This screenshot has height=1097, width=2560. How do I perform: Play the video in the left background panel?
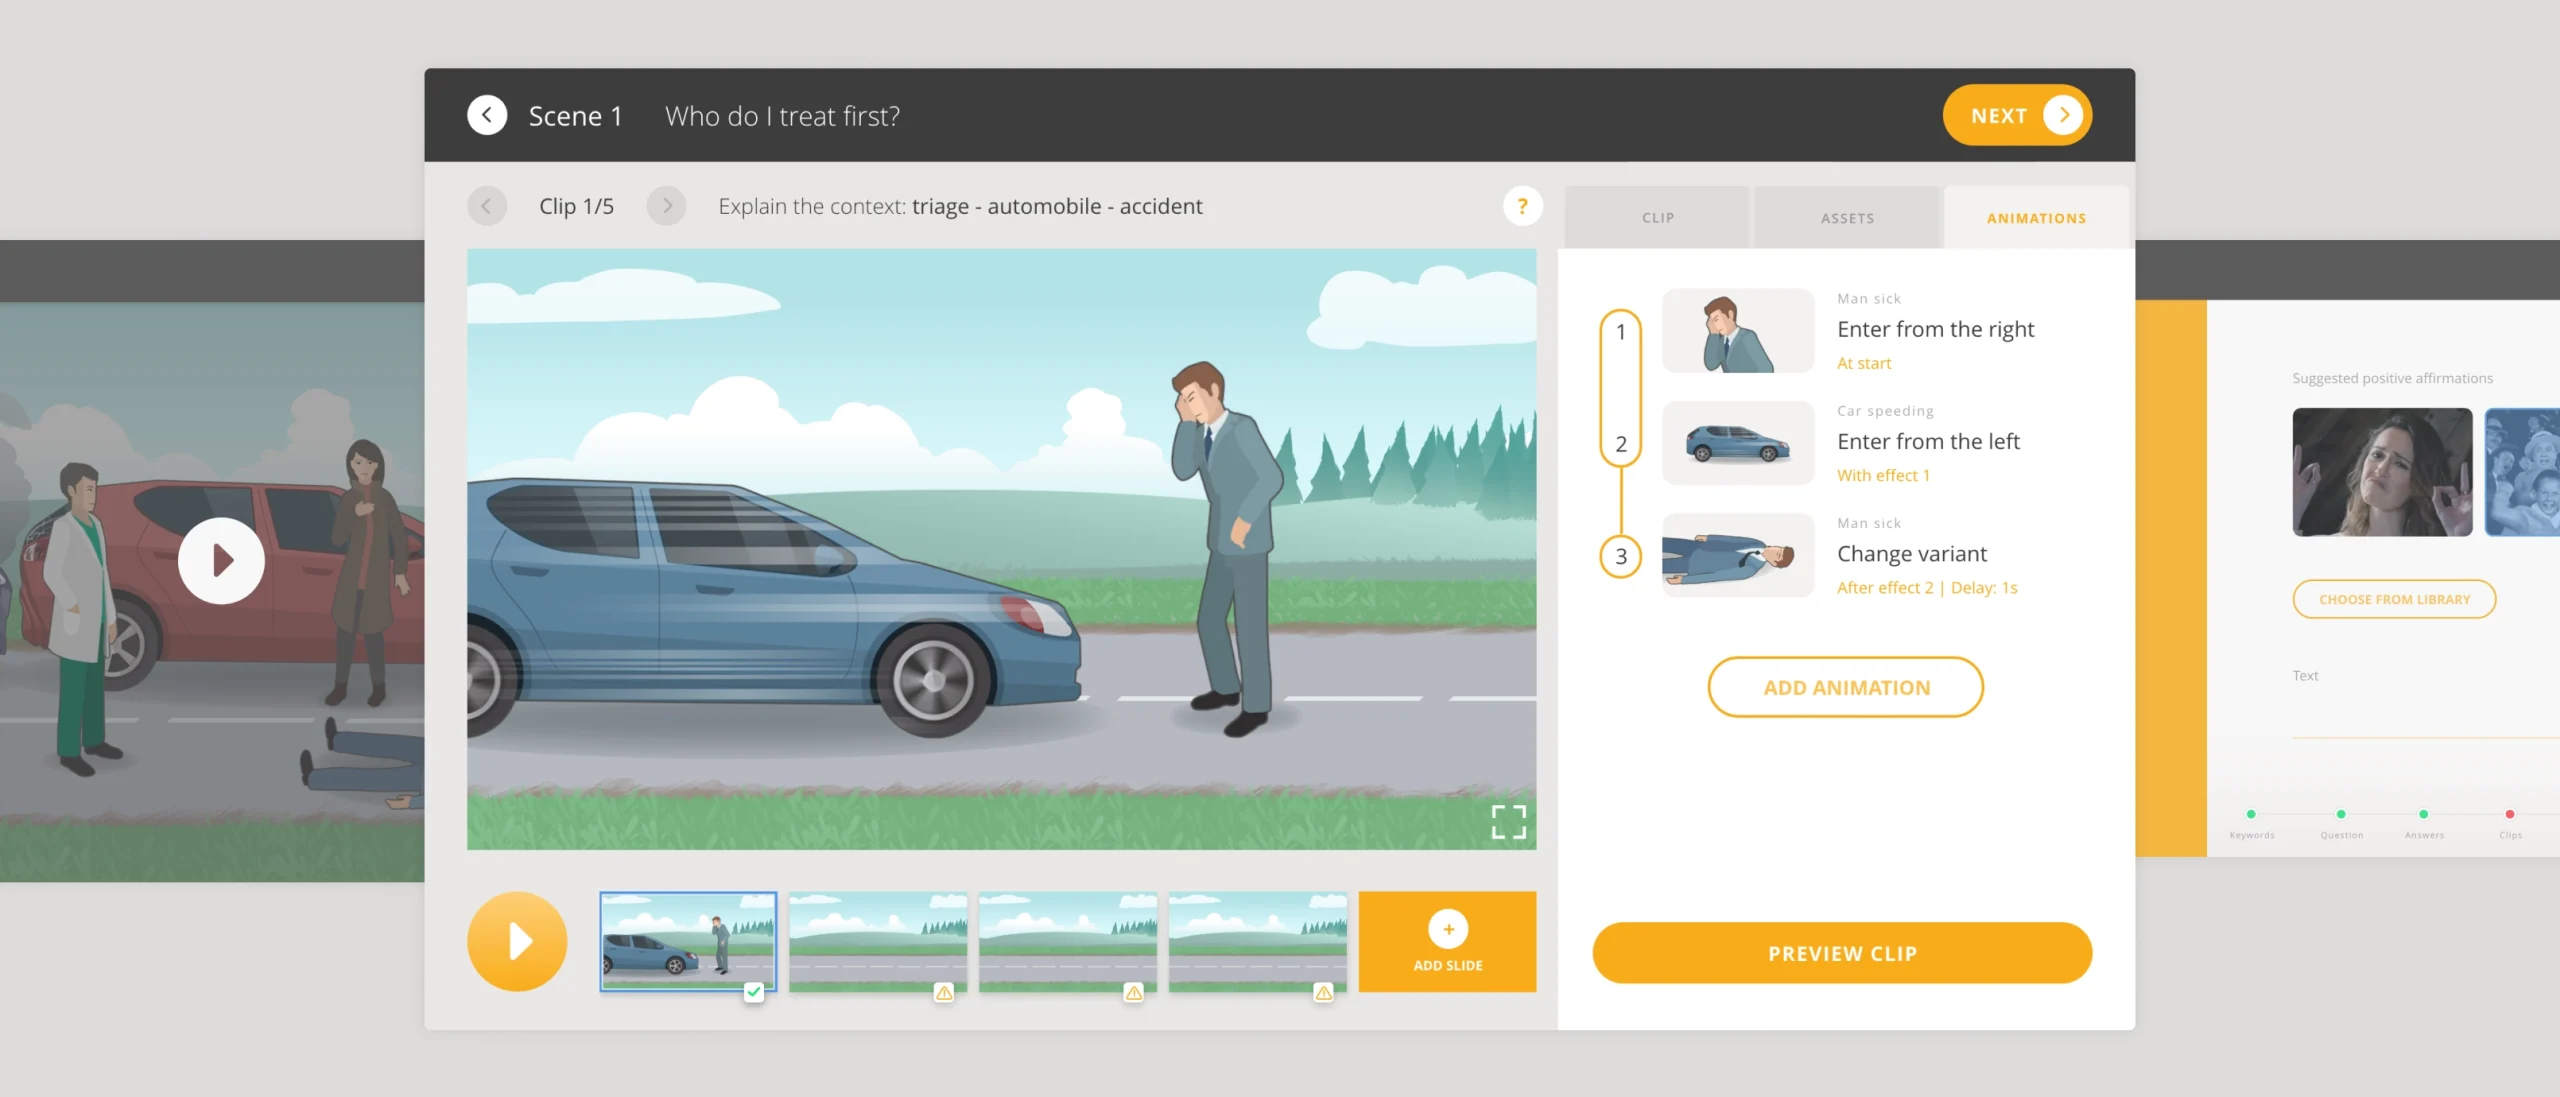click(x=221, y=560)
